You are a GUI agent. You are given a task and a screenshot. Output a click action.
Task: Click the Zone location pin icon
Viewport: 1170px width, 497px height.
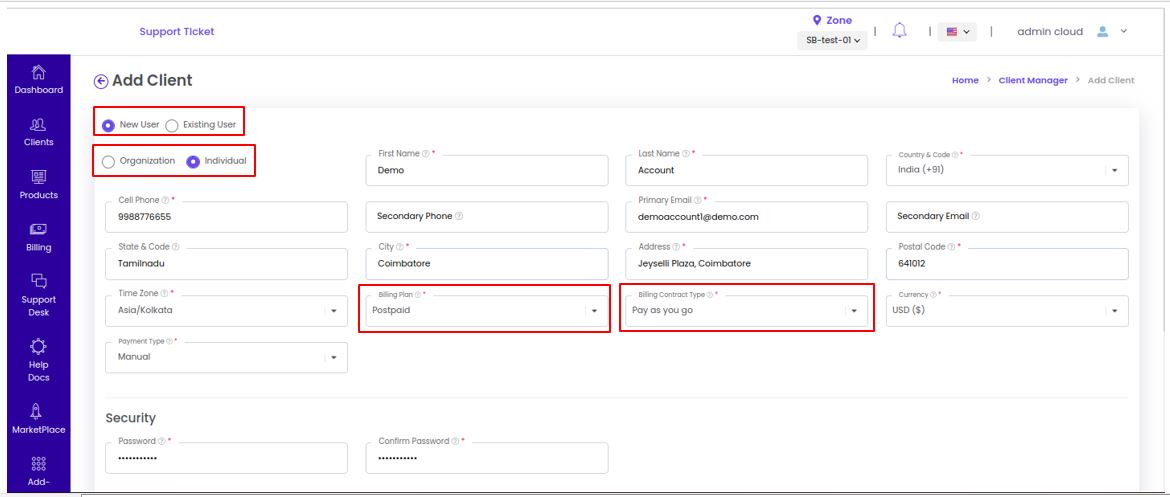click(x=817, y=20)
